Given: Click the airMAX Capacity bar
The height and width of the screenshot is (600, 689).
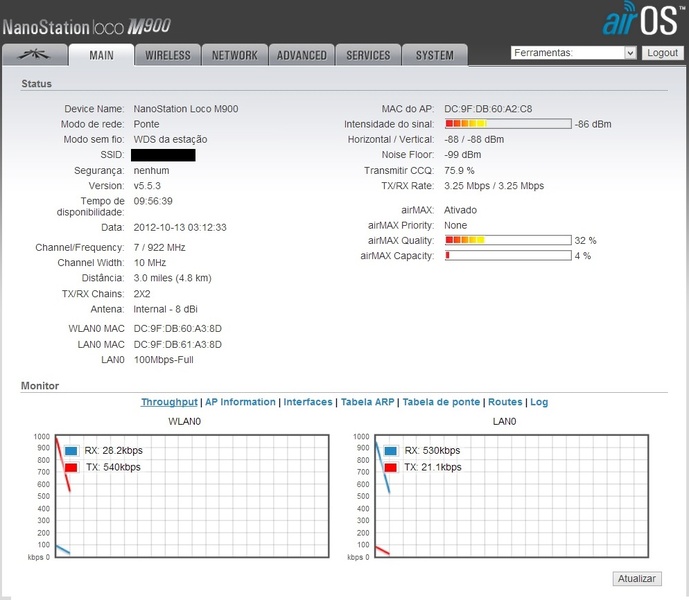Looking at the screenshot, I should click(x=508, y=255).
